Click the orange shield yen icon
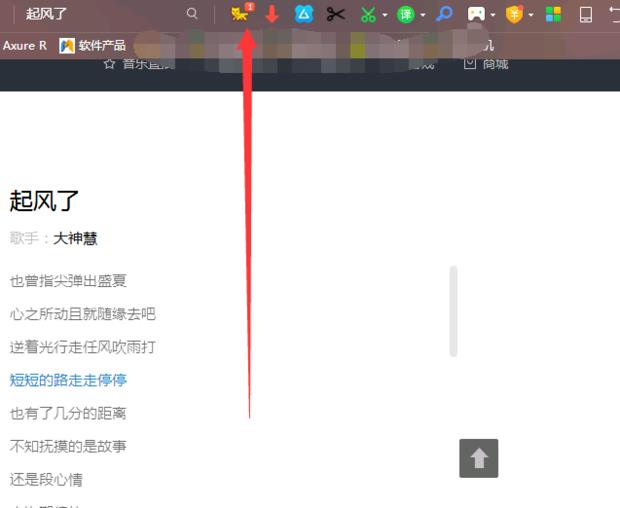 514,15
